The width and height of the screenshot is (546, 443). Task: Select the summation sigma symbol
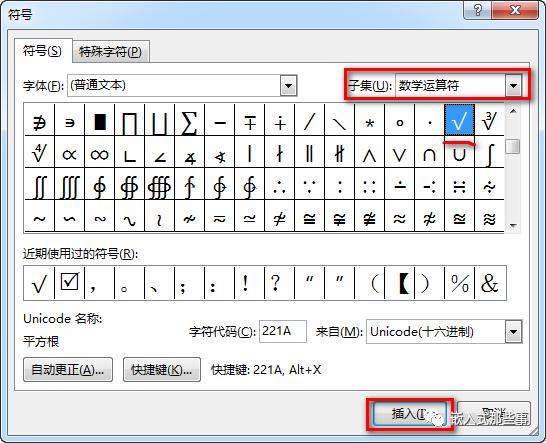[189, 119]
